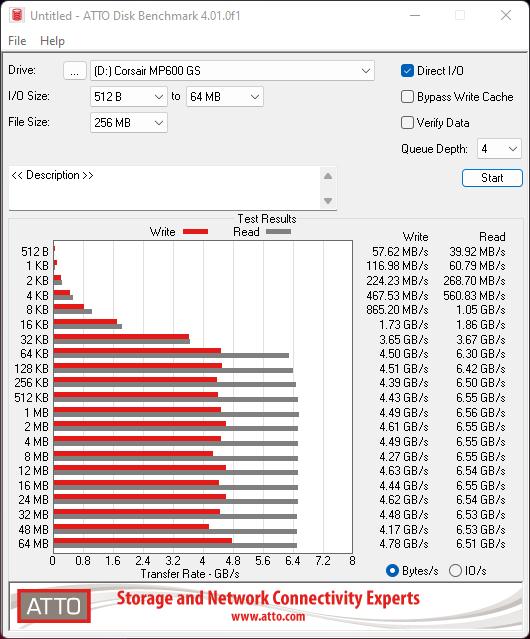The height and width of the screenshot is (639, 530).
Task: Click the ATTO logo in the banner
Action: [x=54, y=606]
